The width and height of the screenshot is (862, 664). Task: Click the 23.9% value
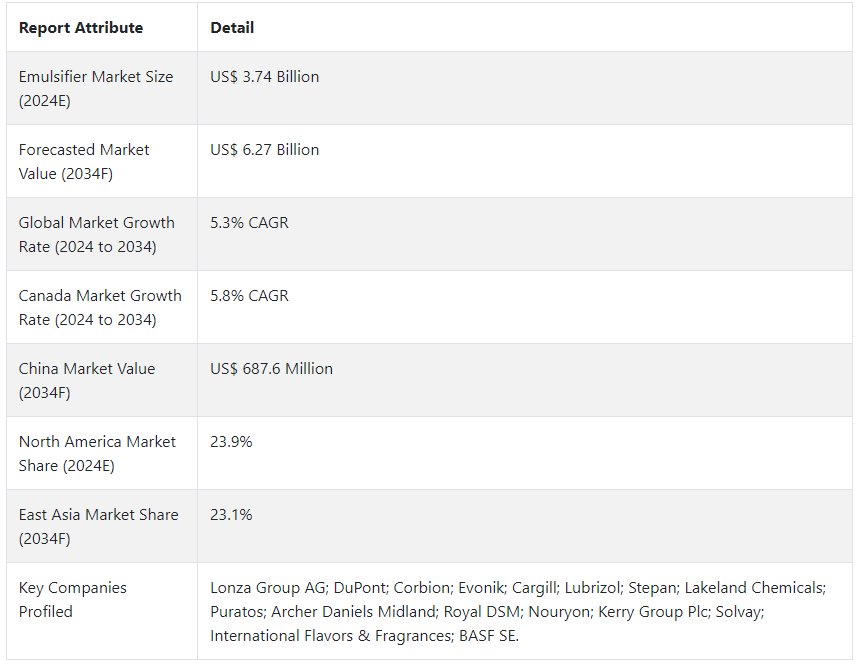click(x=231, y=442)
